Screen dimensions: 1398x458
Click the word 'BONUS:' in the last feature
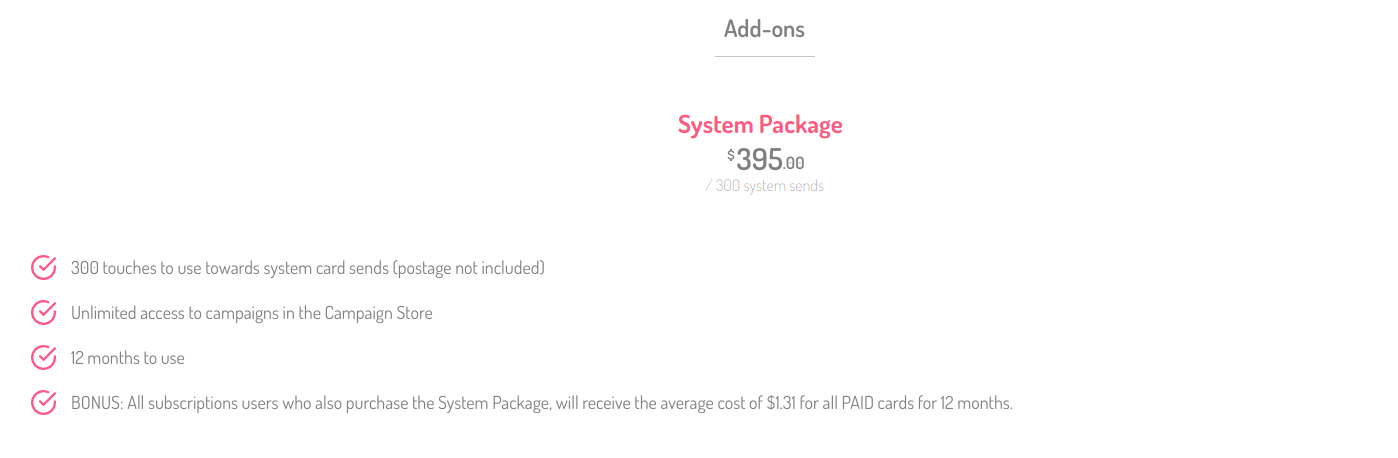pos(97,404)
